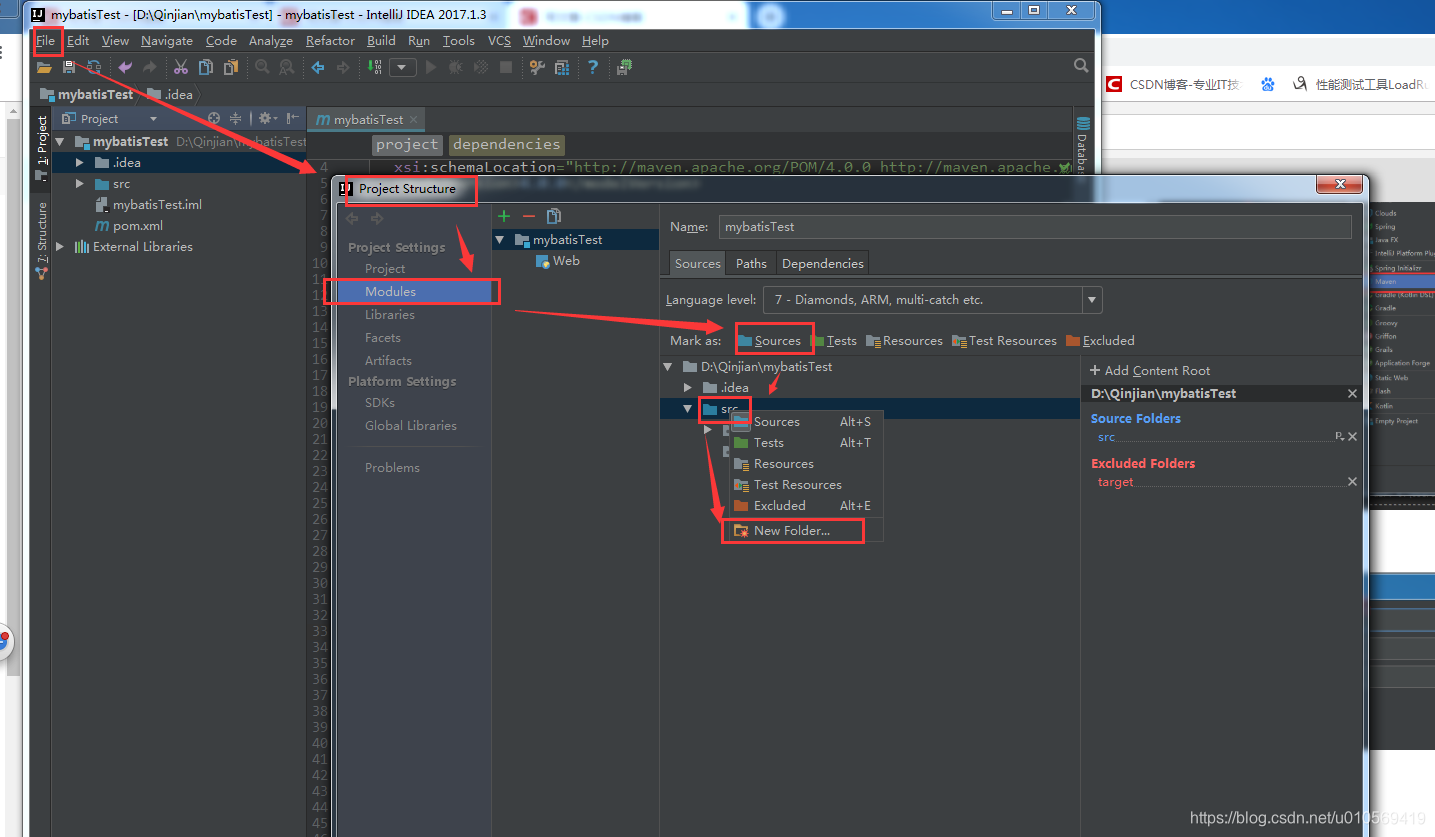Open the Refactor menu
Image resolution: width=1435 pixels, height=837 pixels.
pyautogui.click(x=330, y=41)
